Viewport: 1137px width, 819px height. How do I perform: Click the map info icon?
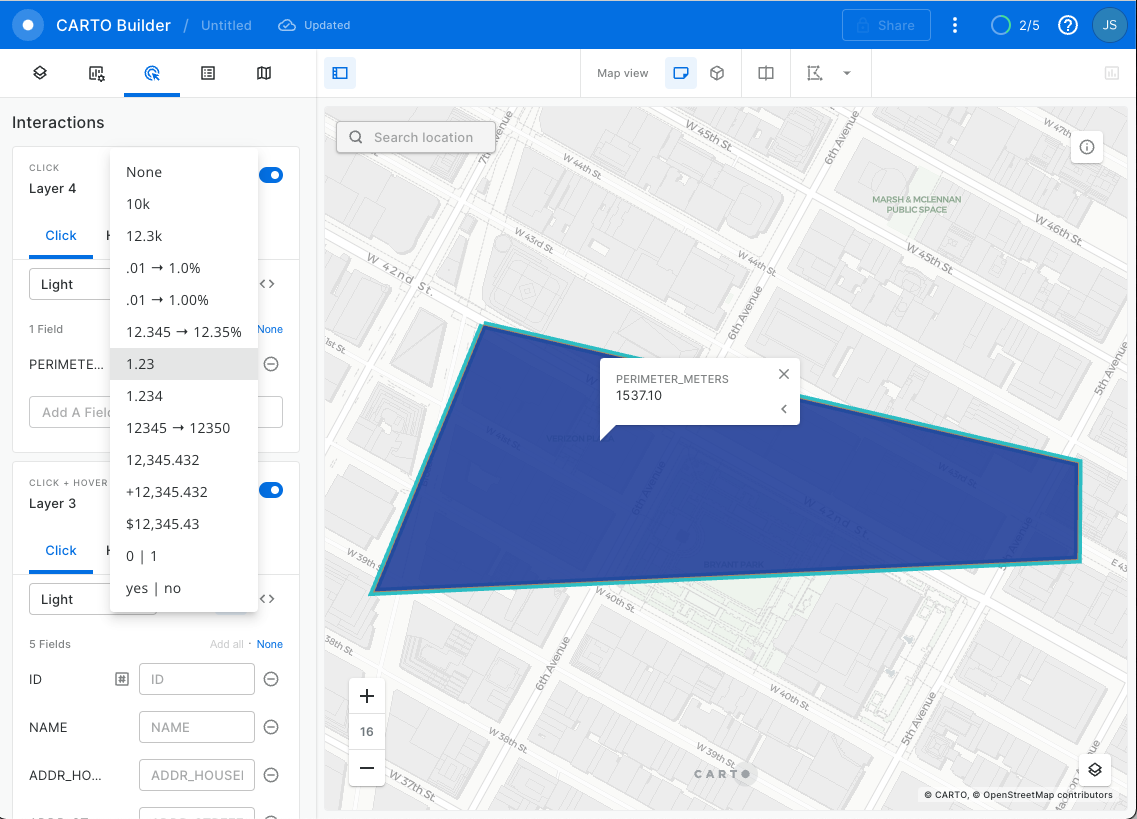[x=1087, y=147]
